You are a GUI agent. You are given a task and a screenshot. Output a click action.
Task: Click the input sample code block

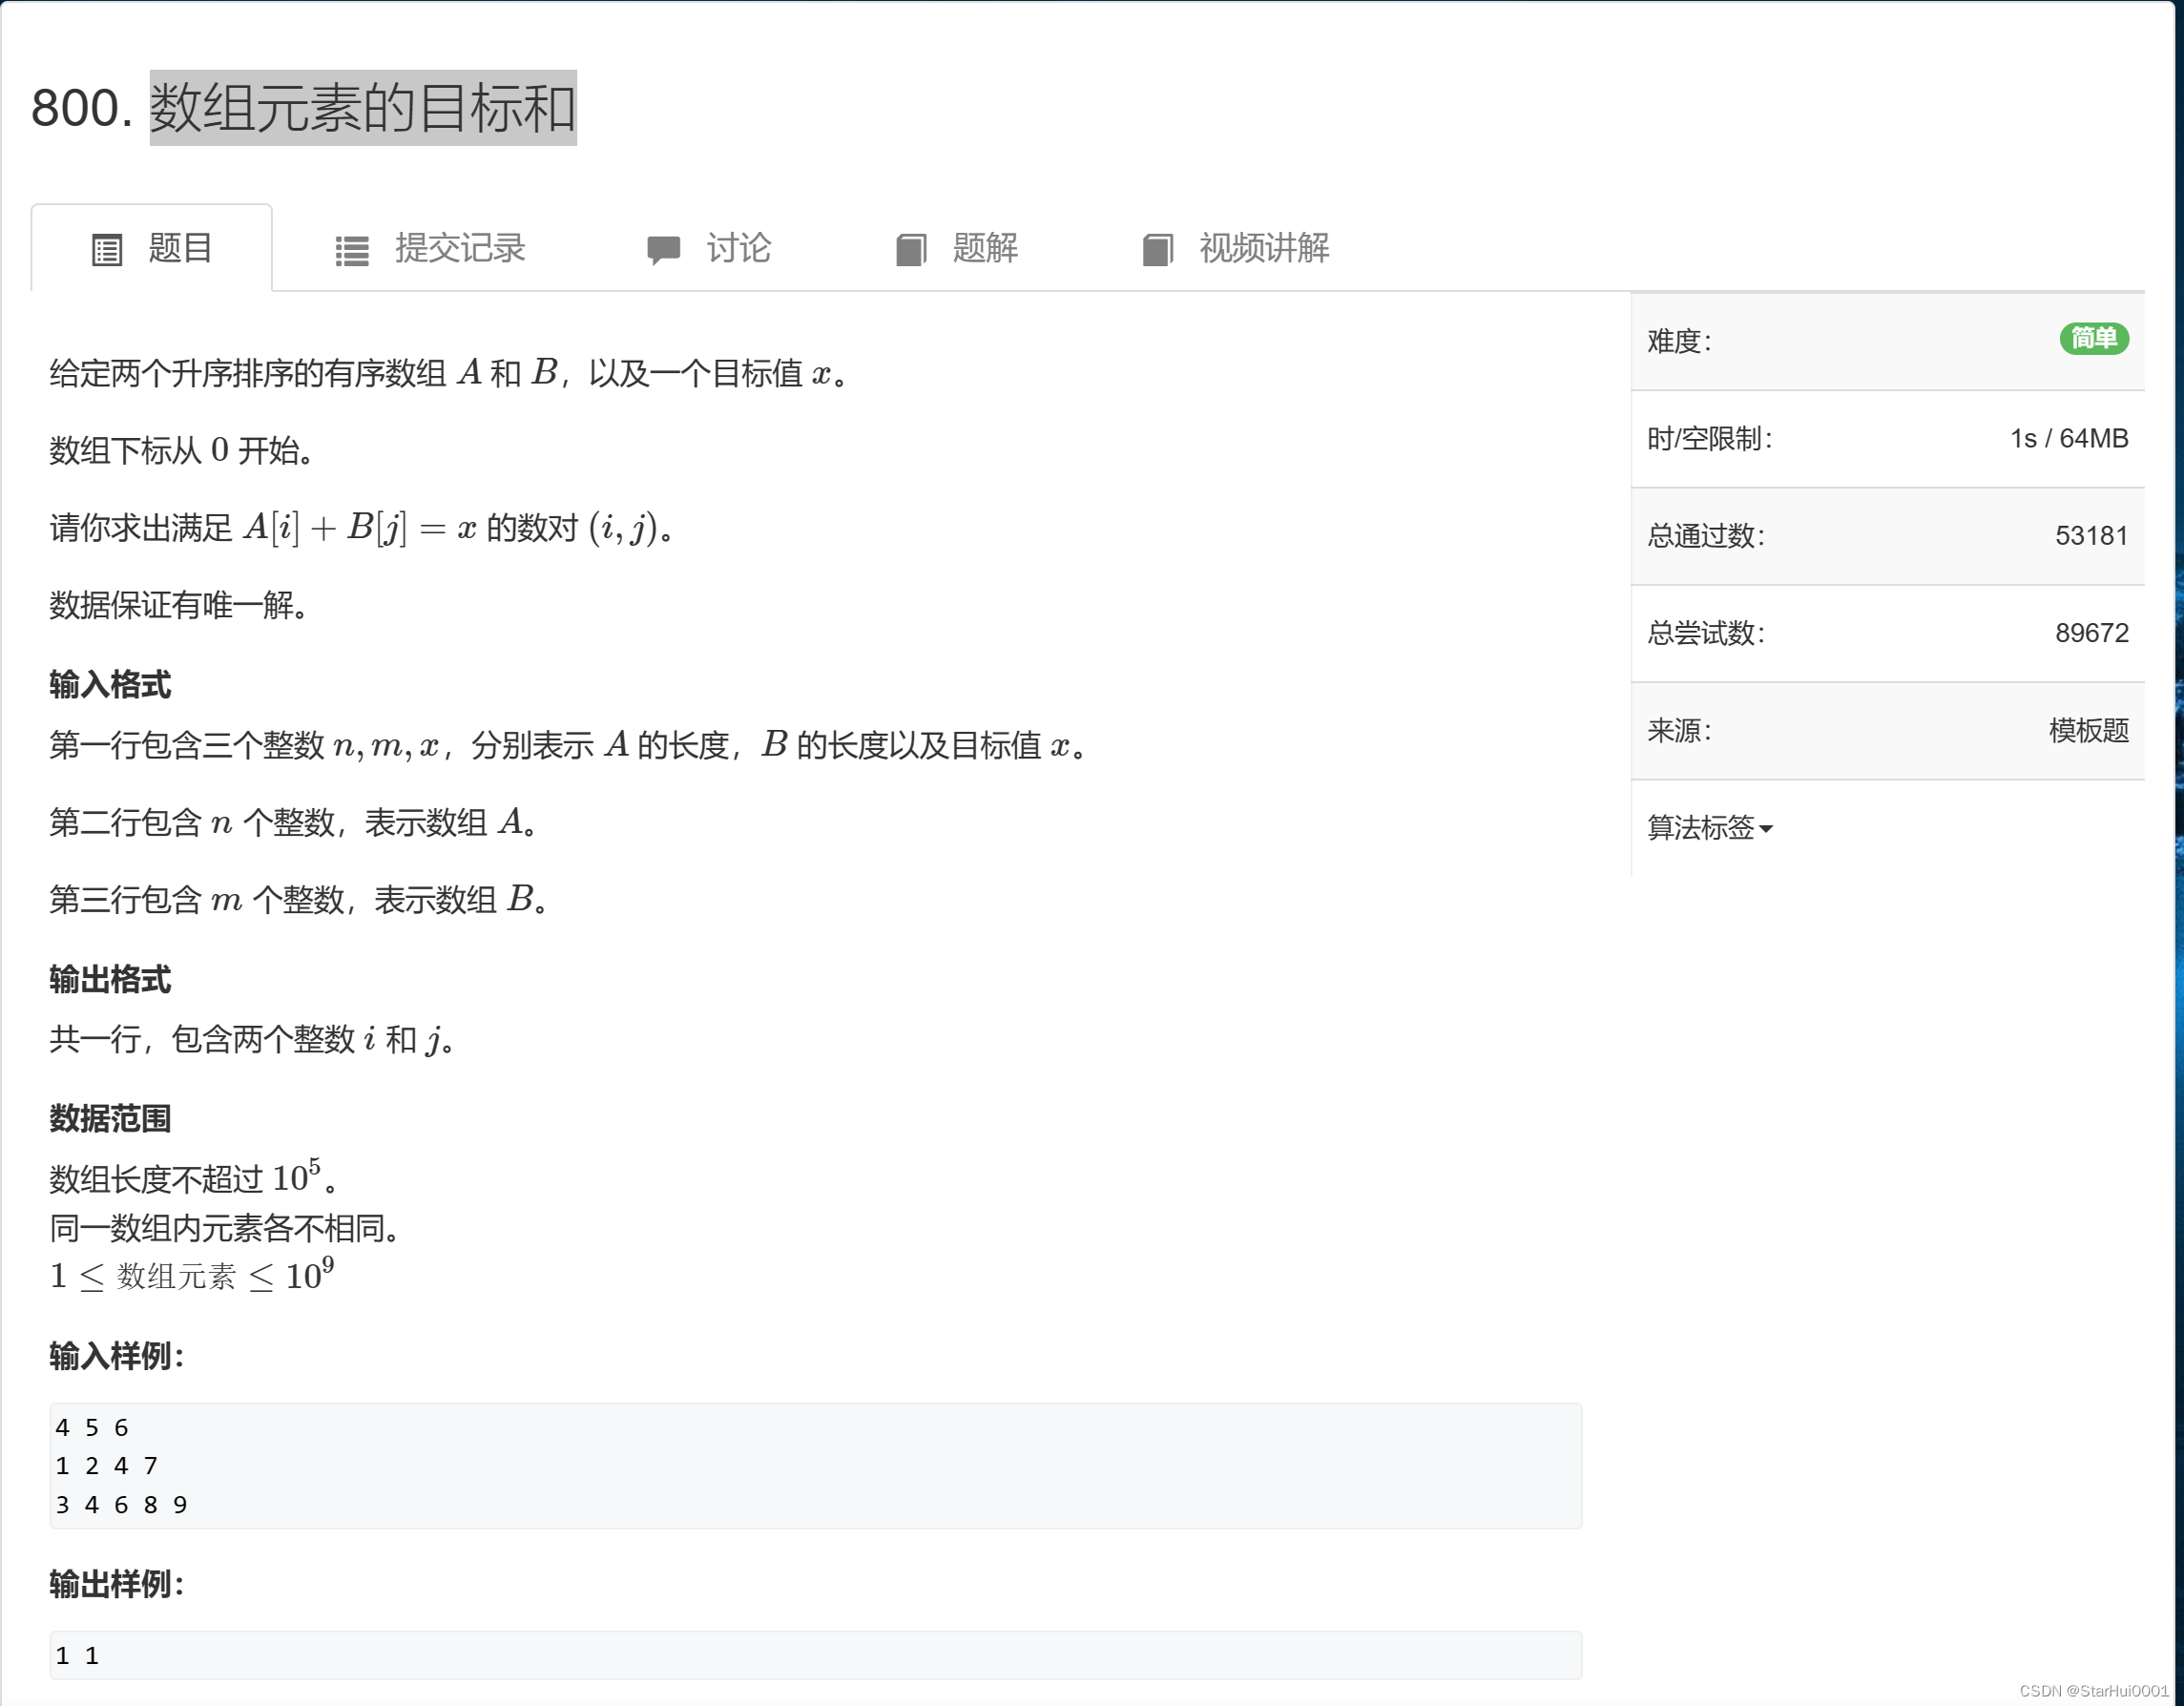pyautogui.click(x=815, y=1465)
